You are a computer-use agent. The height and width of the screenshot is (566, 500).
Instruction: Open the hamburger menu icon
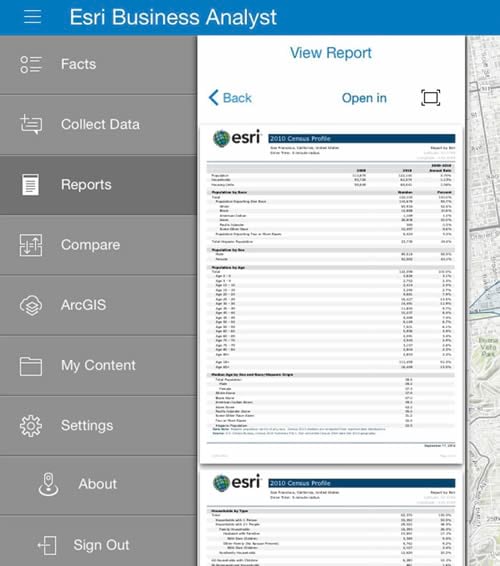click(x=32, y=17)
